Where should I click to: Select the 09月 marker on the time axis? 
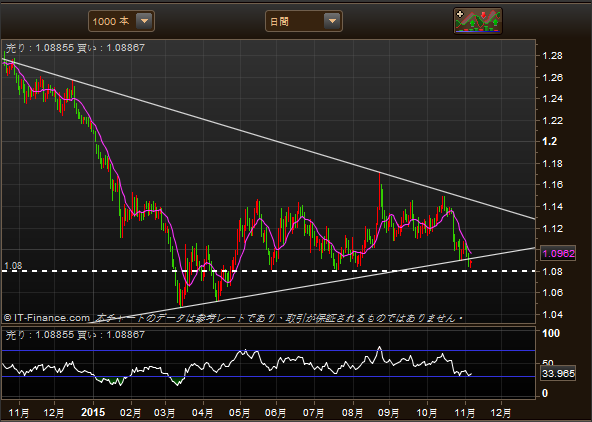tap(389, 413)
